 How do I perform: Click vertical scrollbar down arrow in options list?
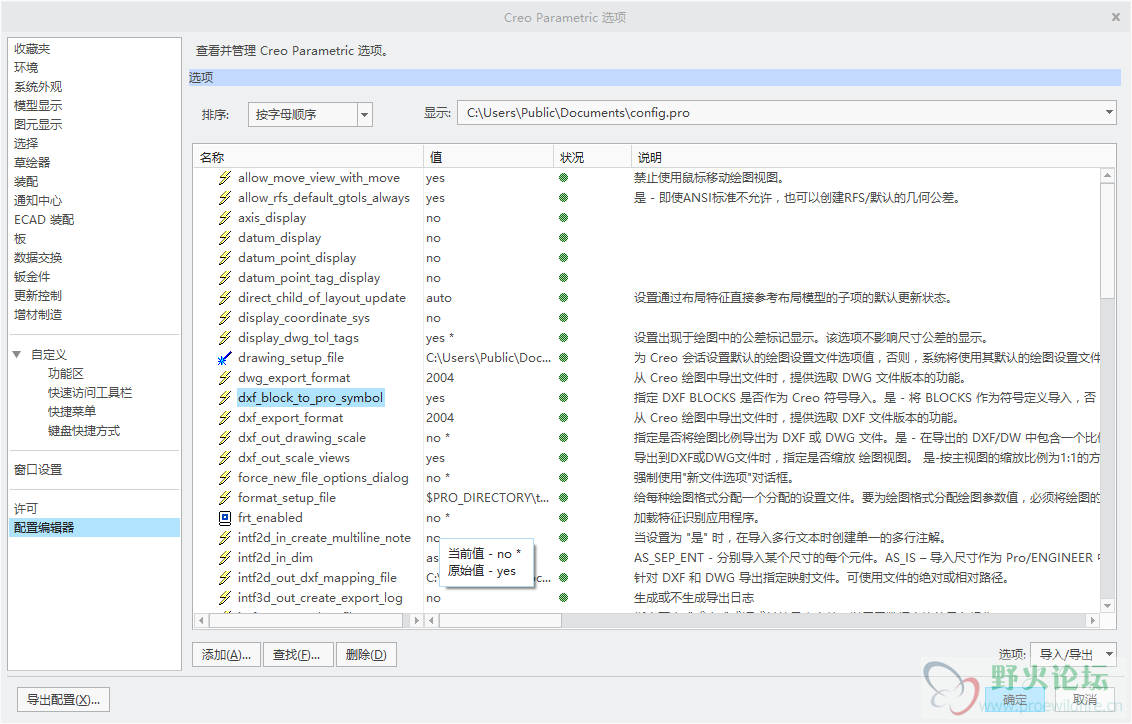[1107, 606]
